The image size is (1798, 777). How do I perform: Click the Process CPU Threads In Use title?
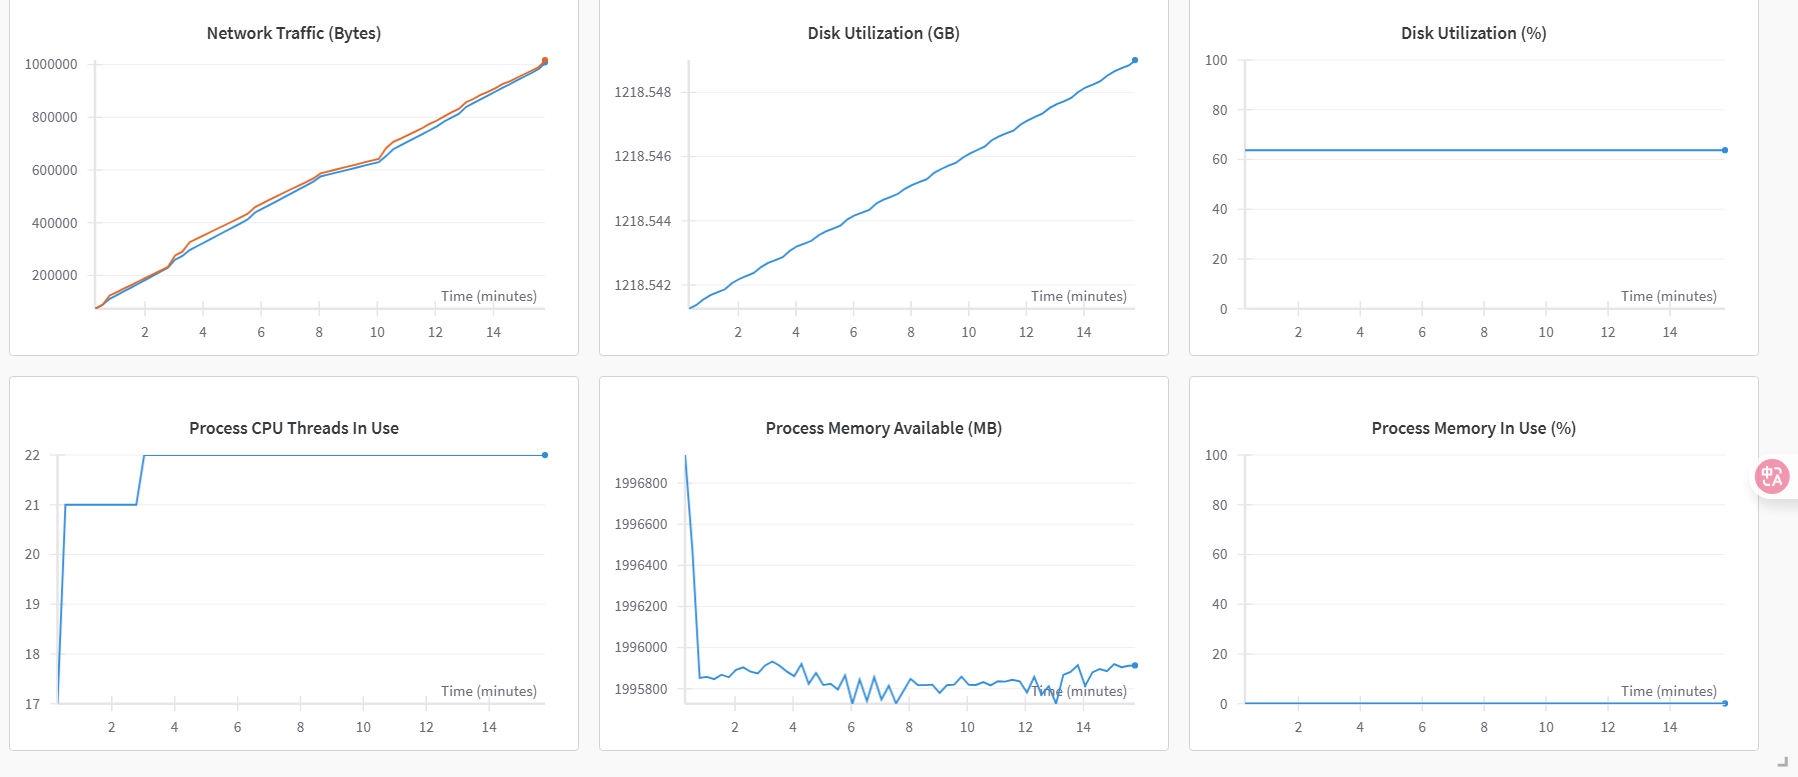point(293,428)
